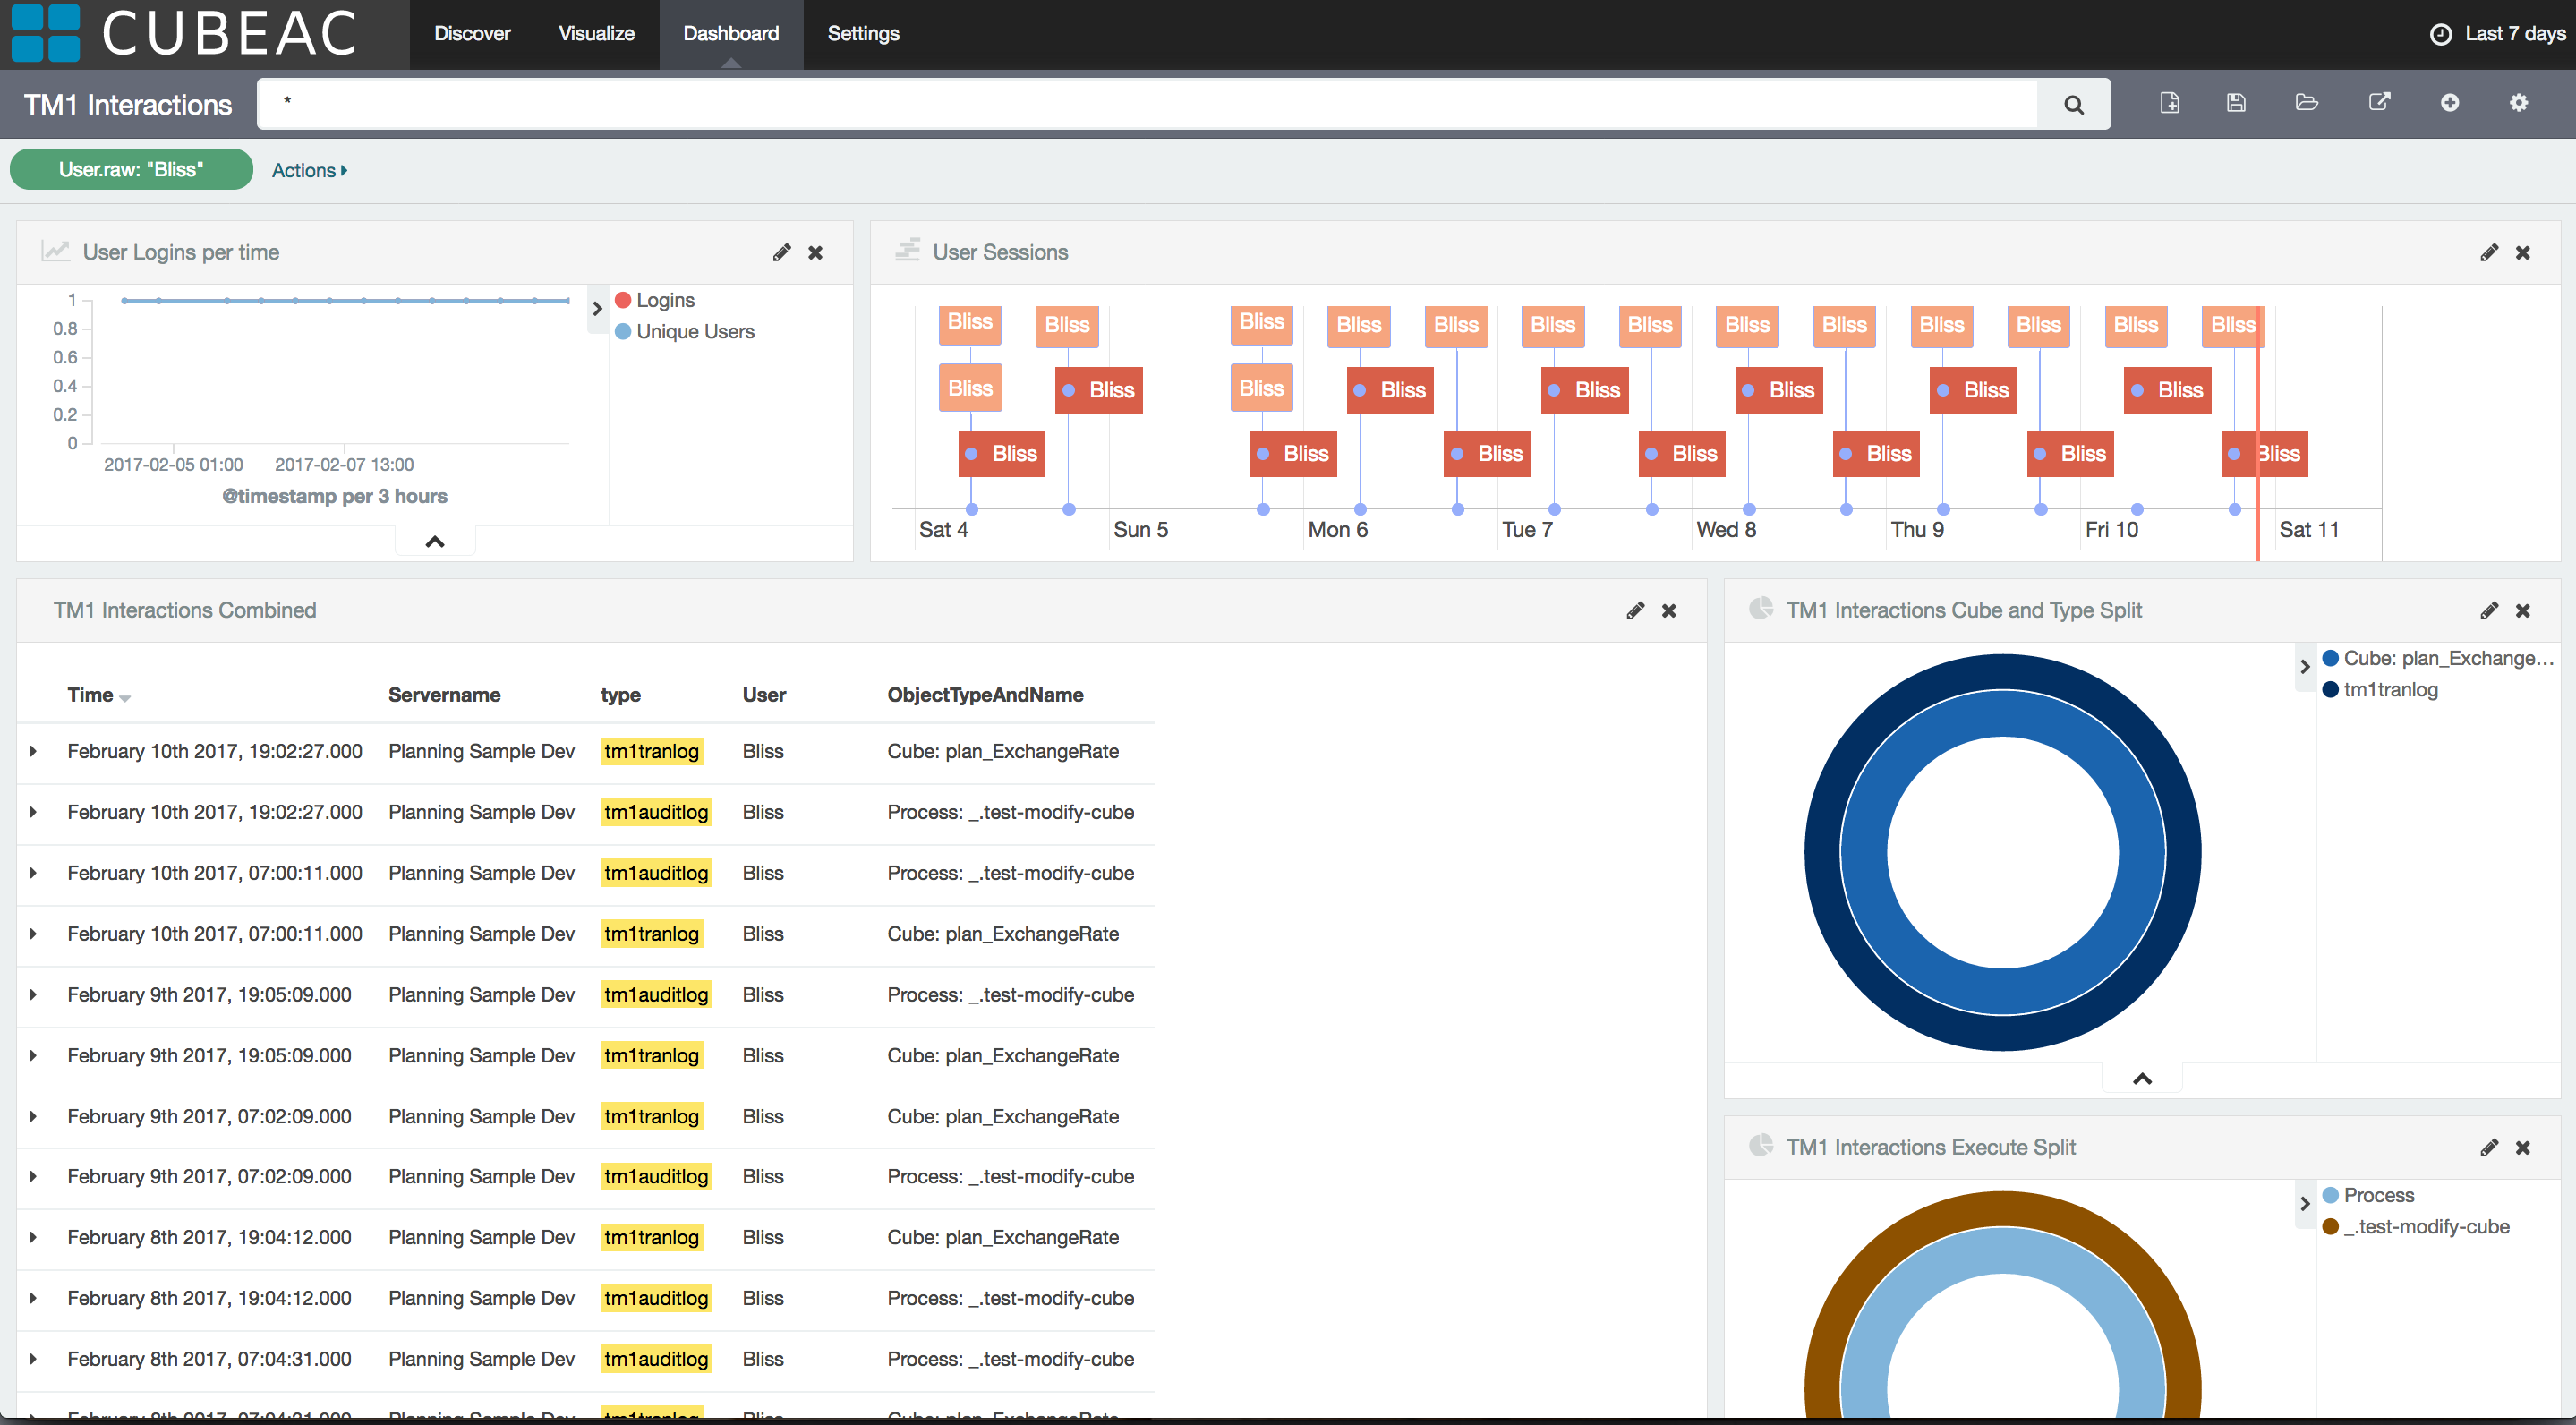Toggle the Process legend entry

click(x=2368, y=1196)
